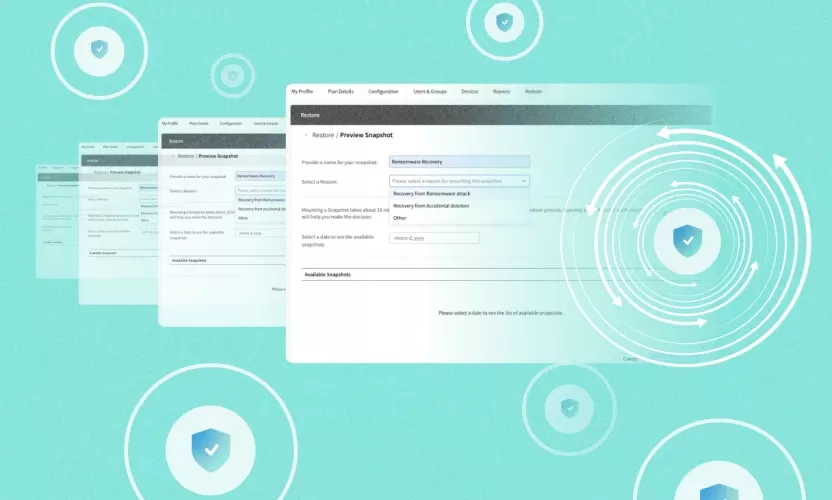Click the large shield inside the circular arrows
Viewport: 832px width, 500px height.
tap(686, 242)
